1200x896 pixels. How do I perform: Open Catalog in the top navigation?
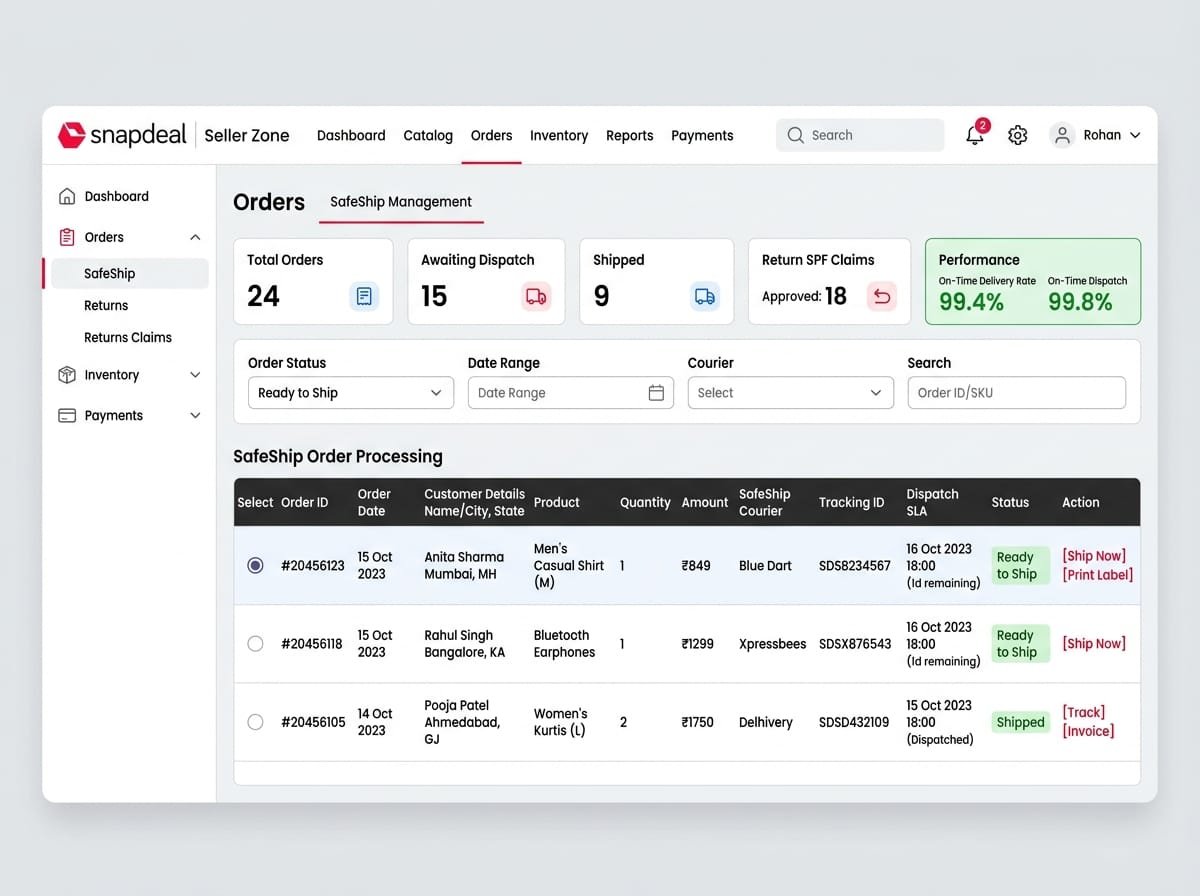[x=428, y=135]
